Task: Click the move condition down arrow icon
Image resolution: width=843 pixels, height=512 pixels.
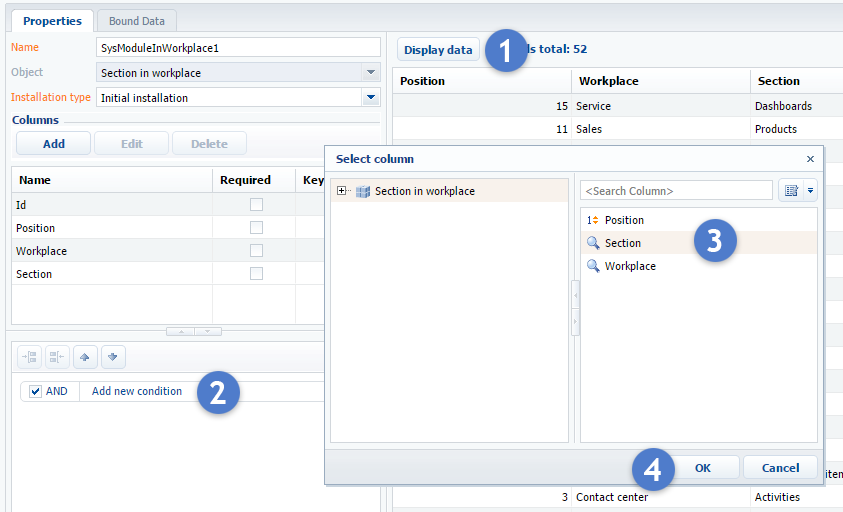Action: 113,357
